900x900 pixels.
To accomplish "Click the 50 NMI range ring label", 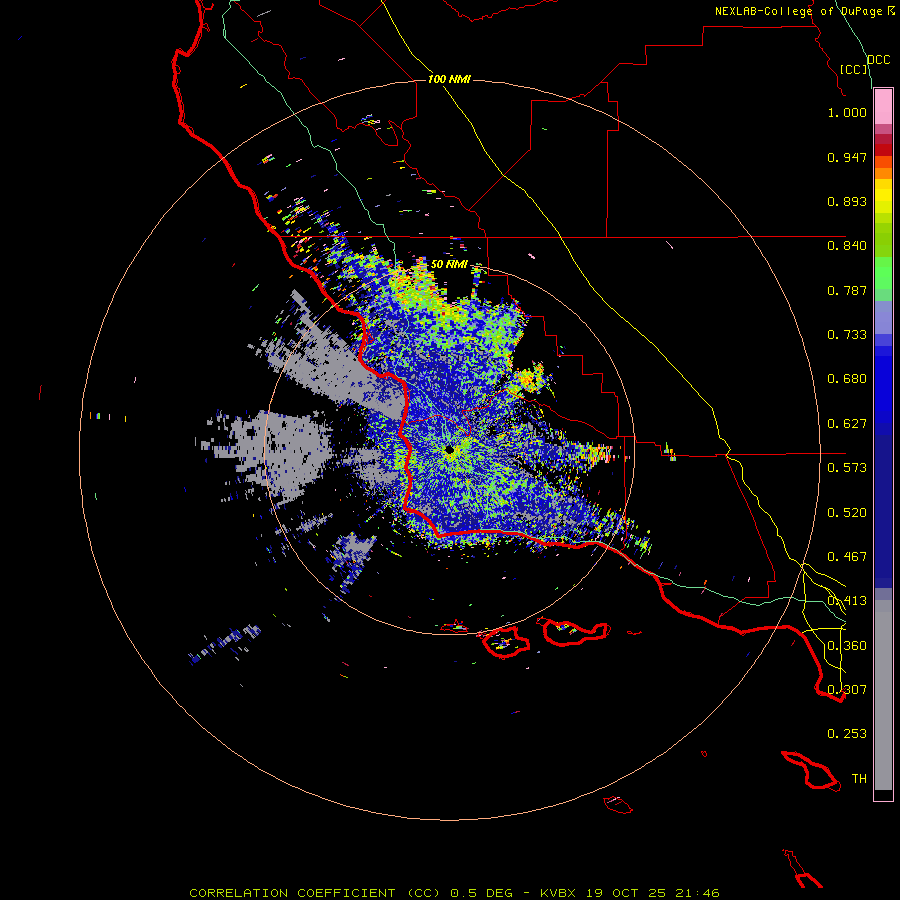I will point(449,265).
